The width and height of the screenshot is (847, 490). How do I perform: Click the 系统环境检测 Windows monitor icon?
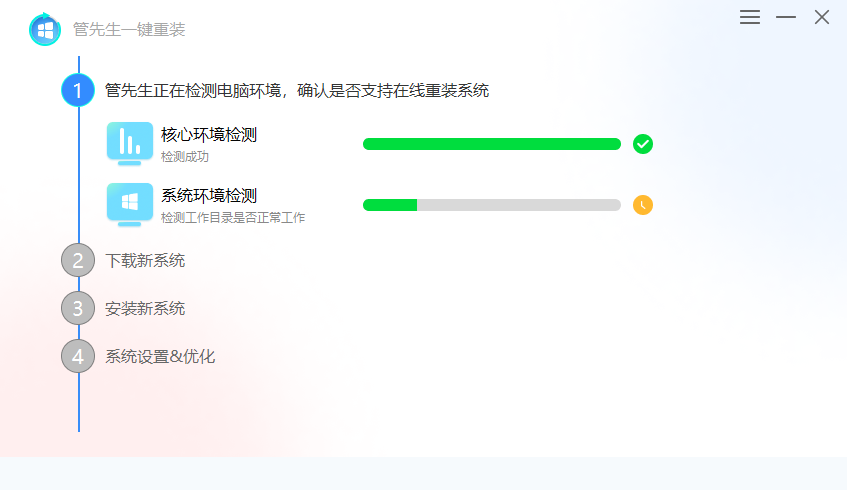[130, 205]
